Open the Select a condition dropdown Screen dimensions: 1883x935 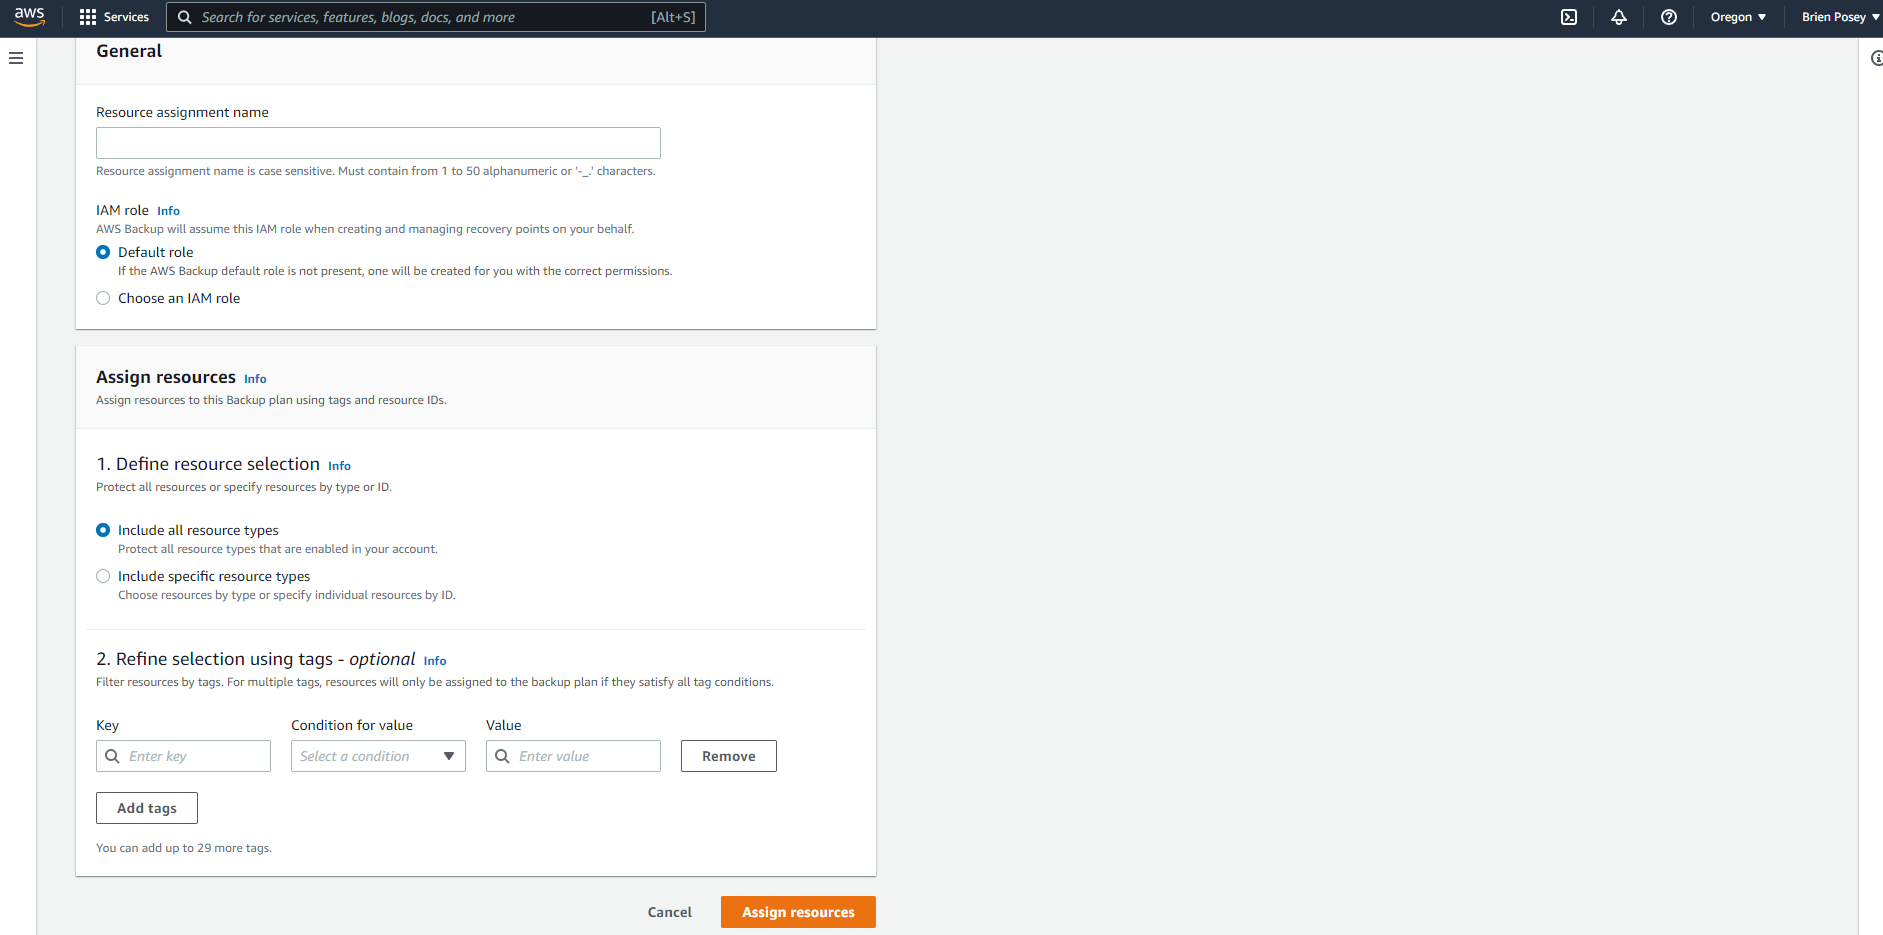(x=378, y=756)
